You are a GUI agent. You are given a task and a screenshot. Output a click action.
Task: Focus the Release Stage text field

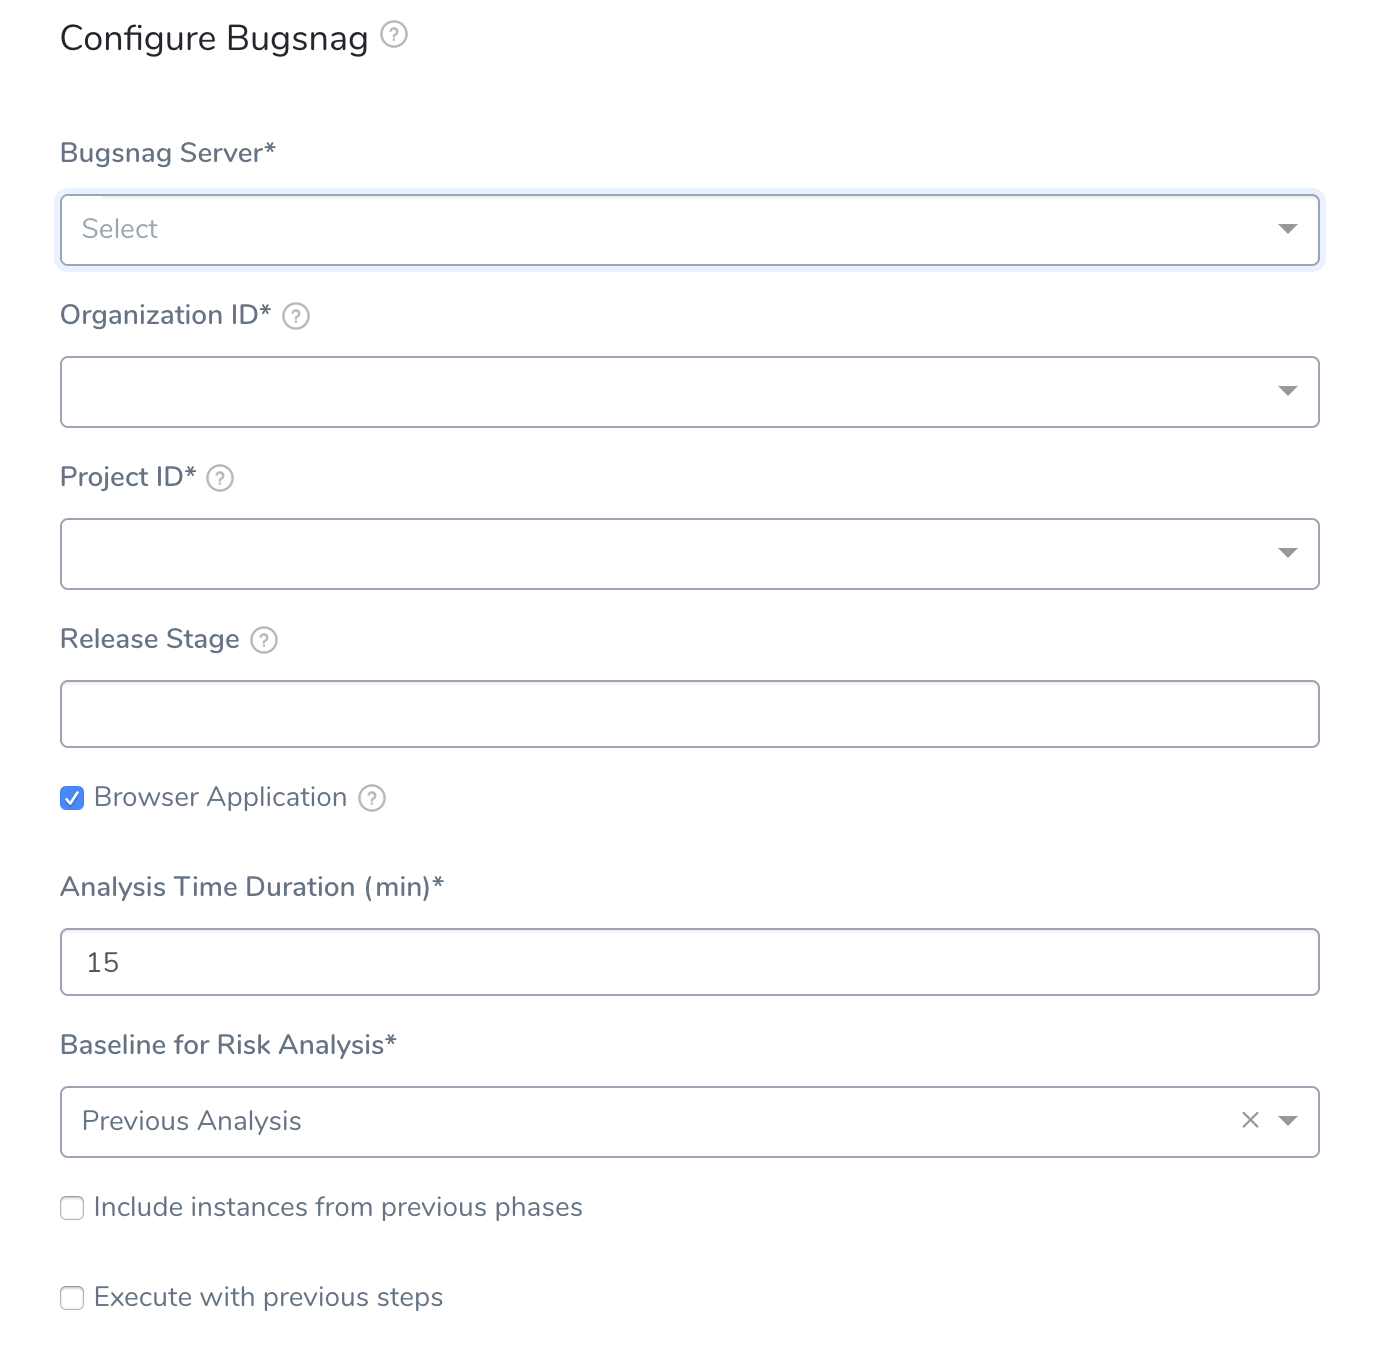(x=690, y=714)
